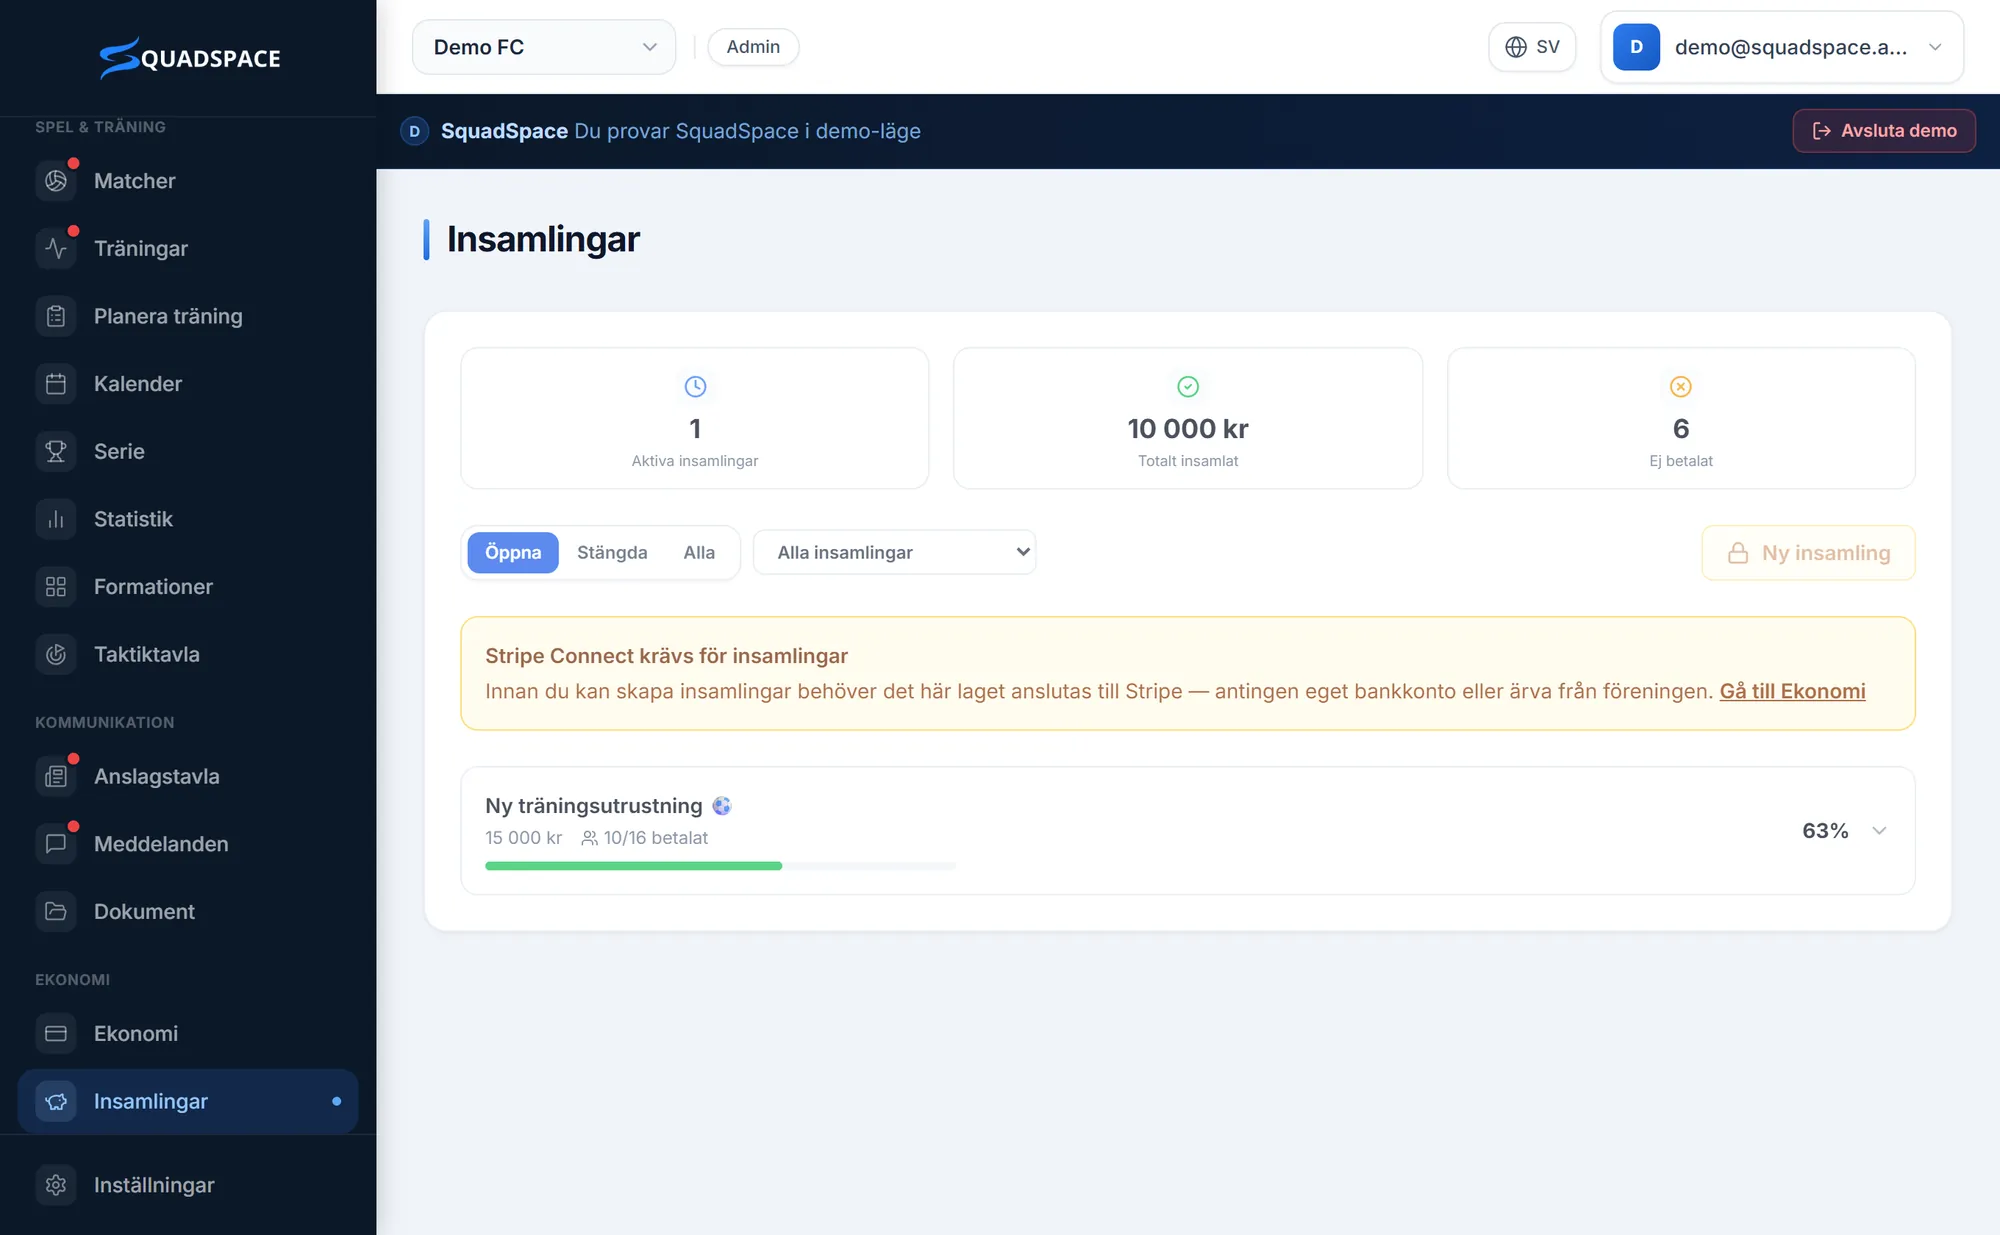Click the Ny träningsutrustning progress bar

click(720, 866)
